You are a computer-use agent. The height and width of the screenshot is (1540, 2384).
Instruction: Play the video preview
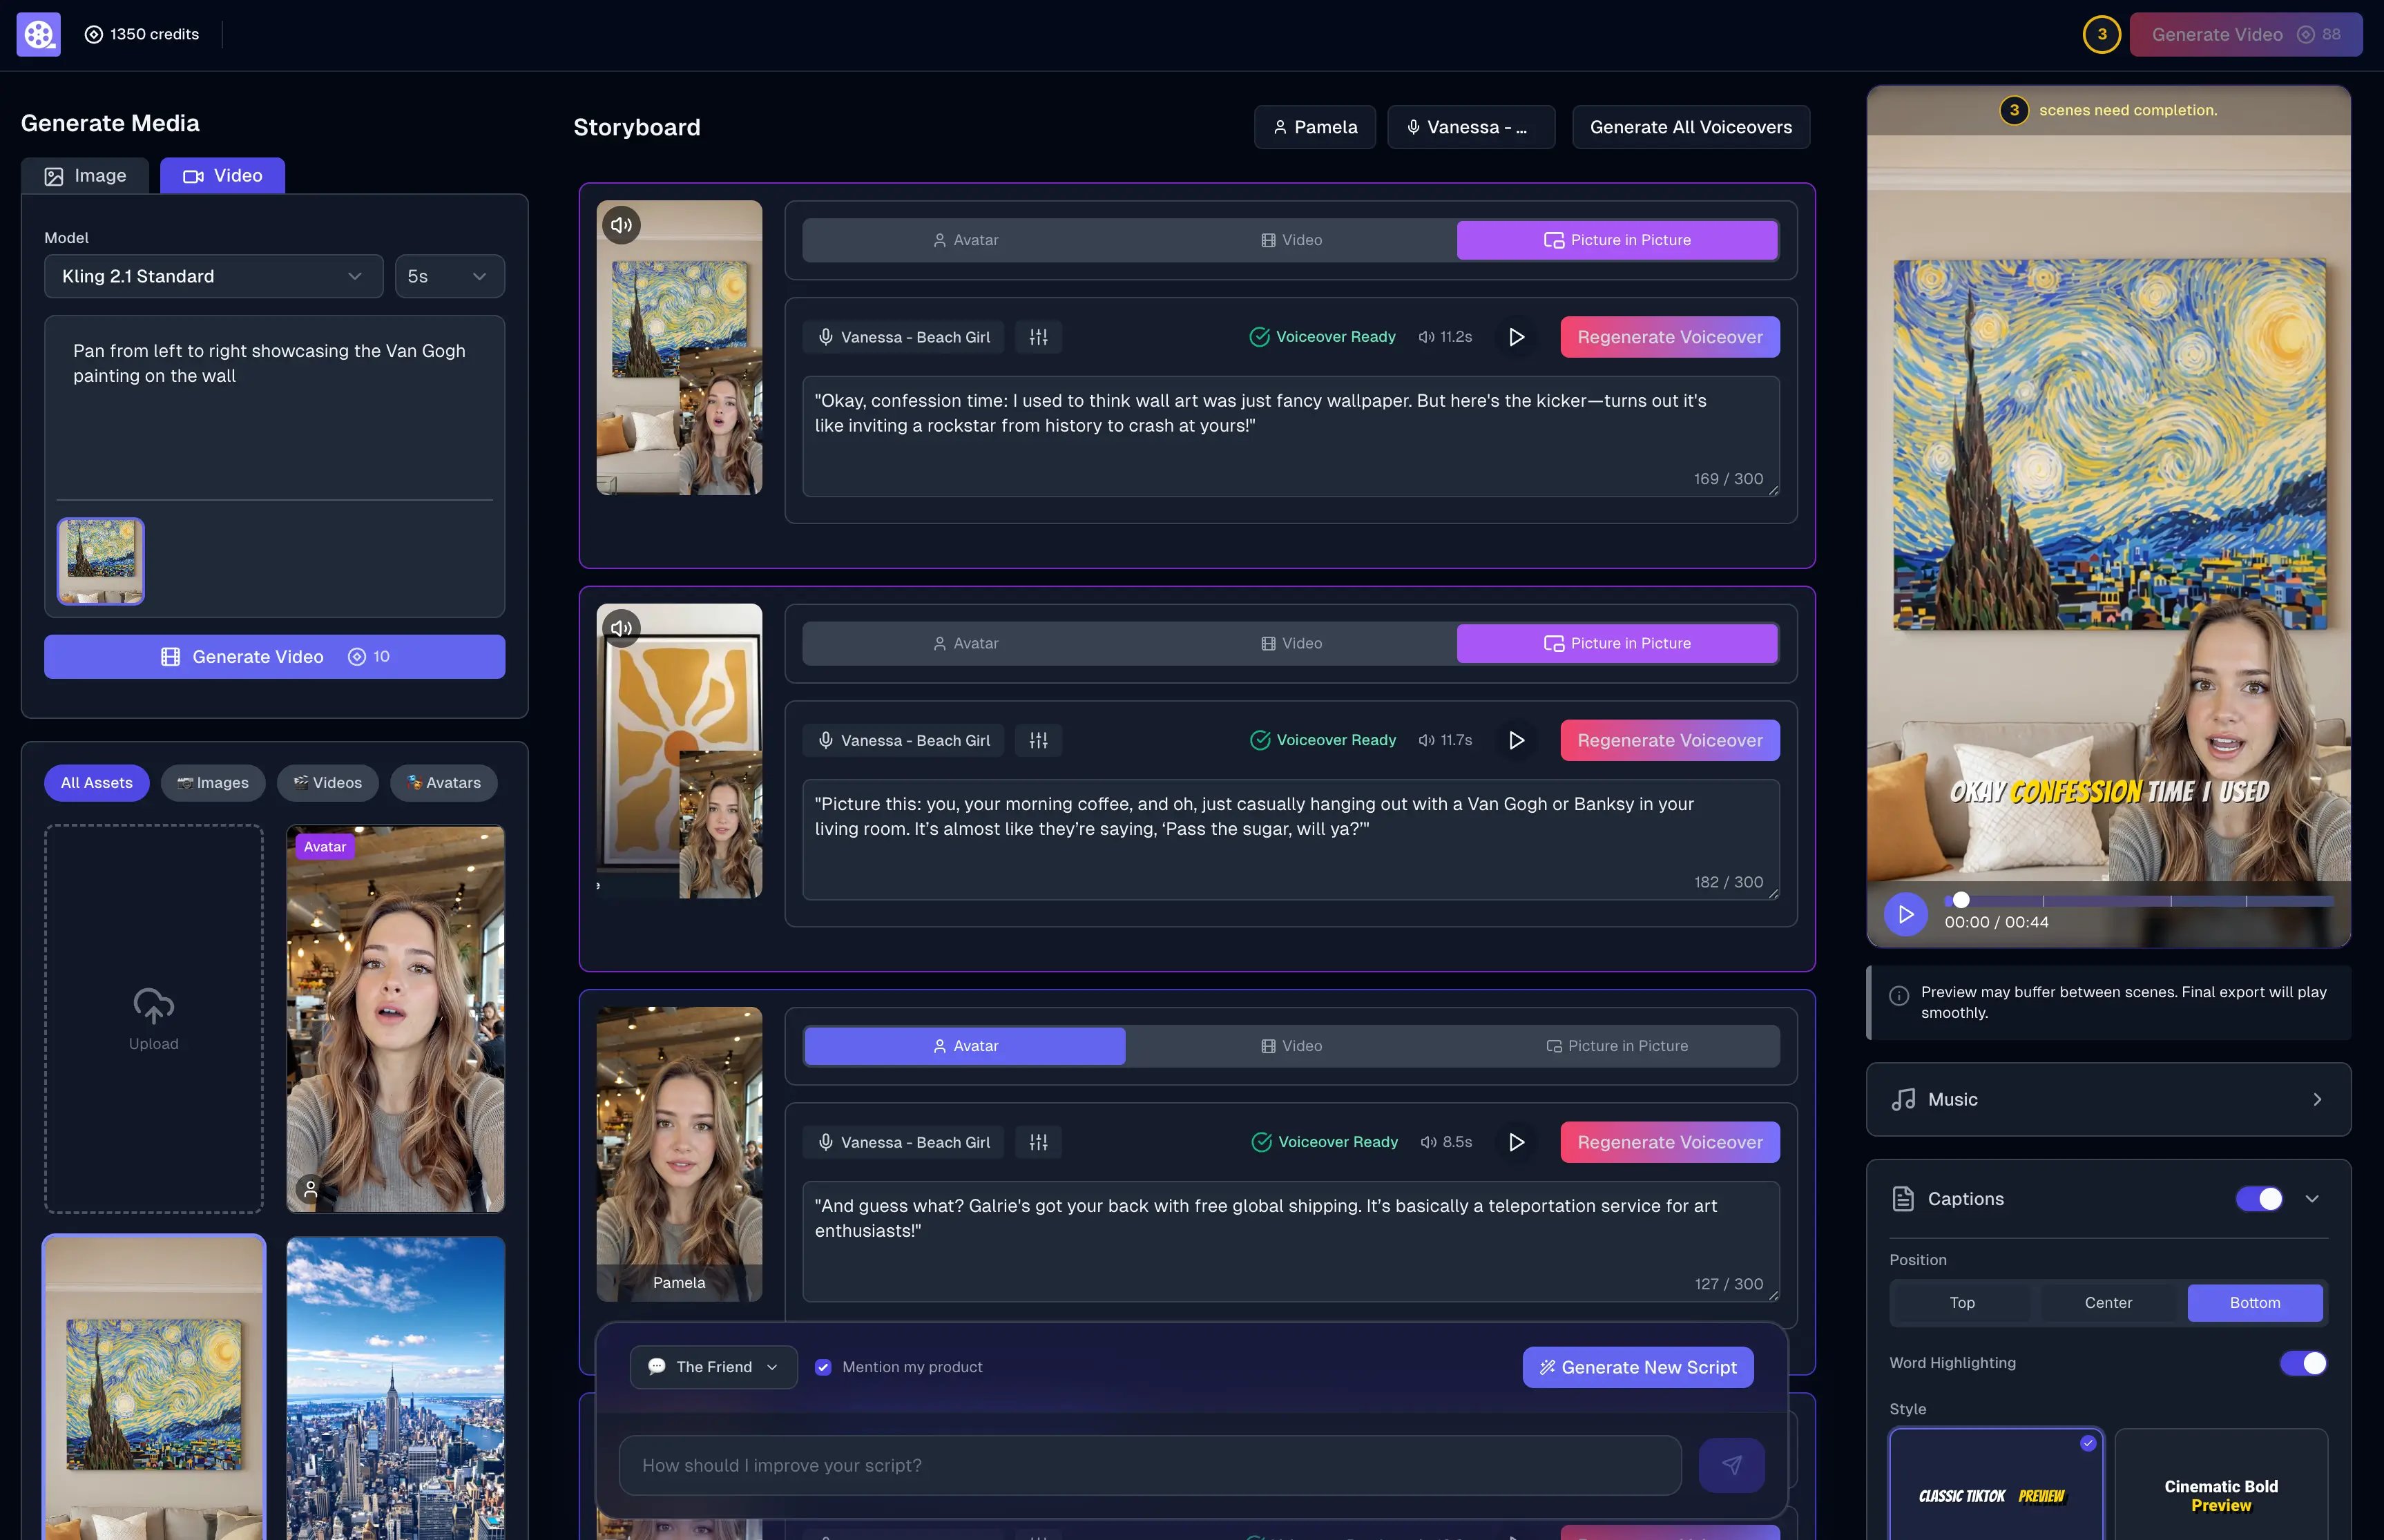point(1905,914)
